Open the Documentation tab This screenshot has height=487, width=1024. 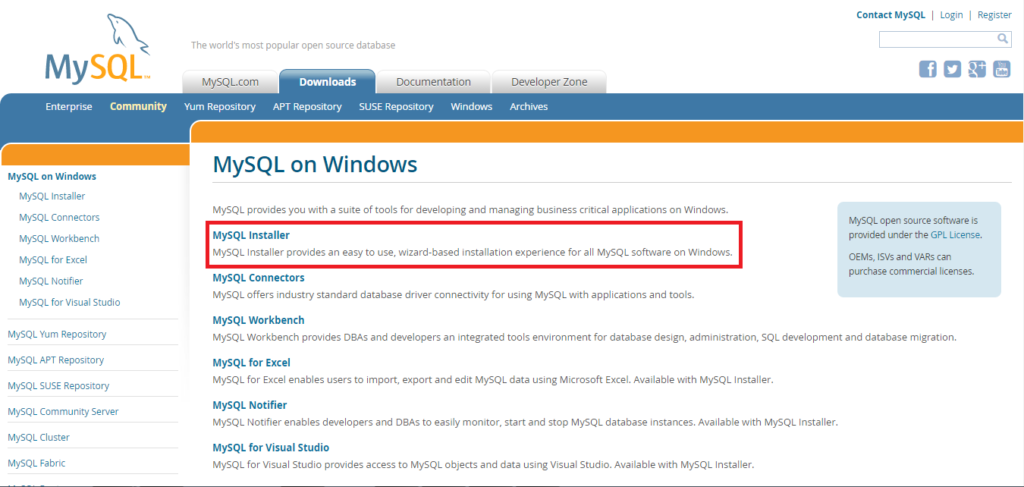[x=433, y=82]
